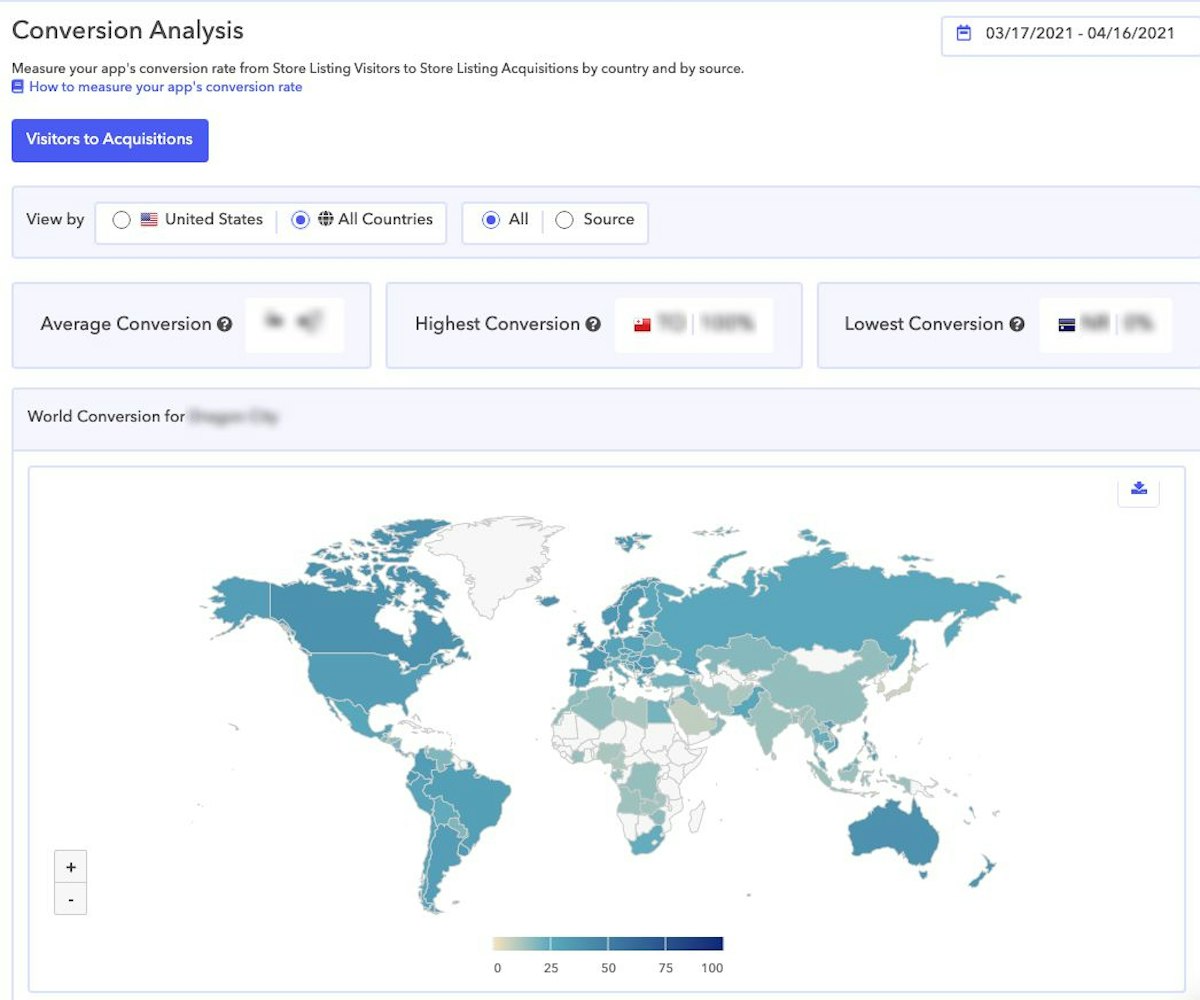Click the Lowest Conversion help icon
The image size is (1200, 1000).
[1017, 324]
